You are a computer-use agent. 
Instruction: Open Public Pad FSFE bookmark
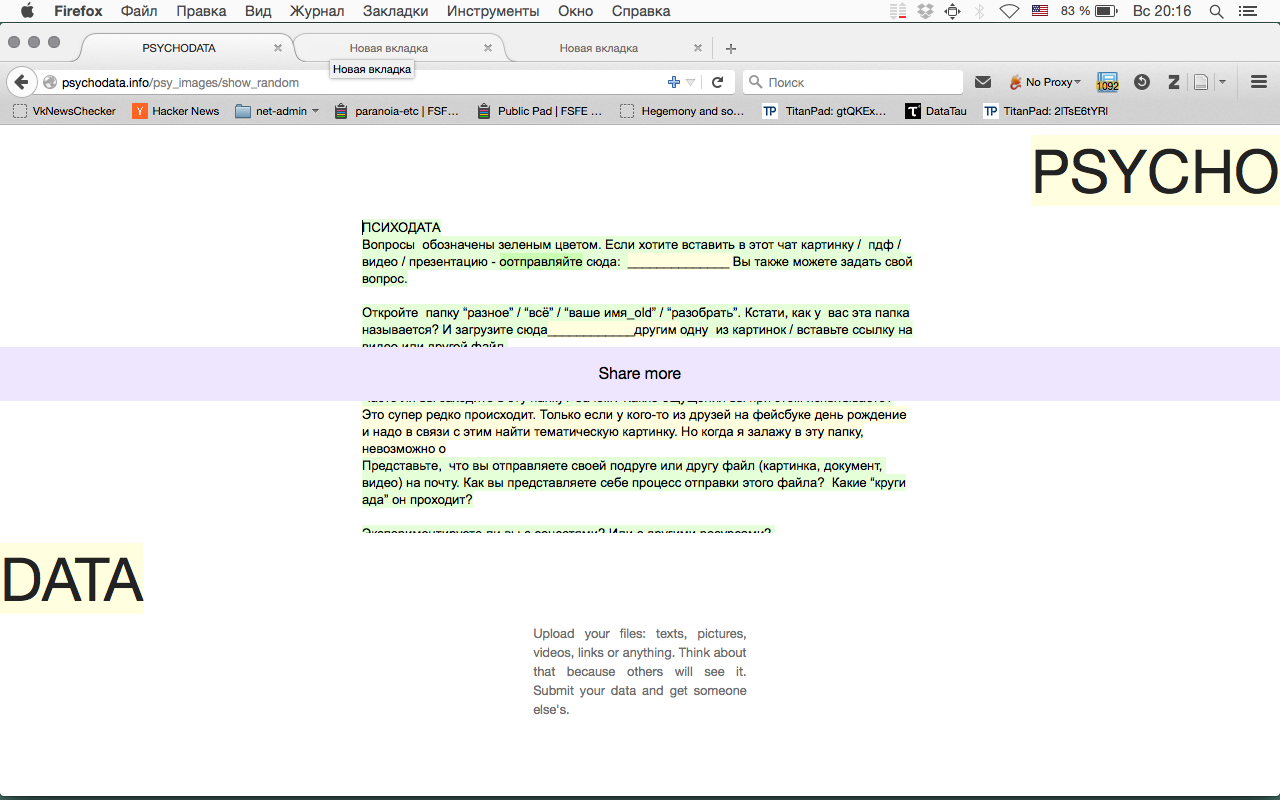(540, 111)
